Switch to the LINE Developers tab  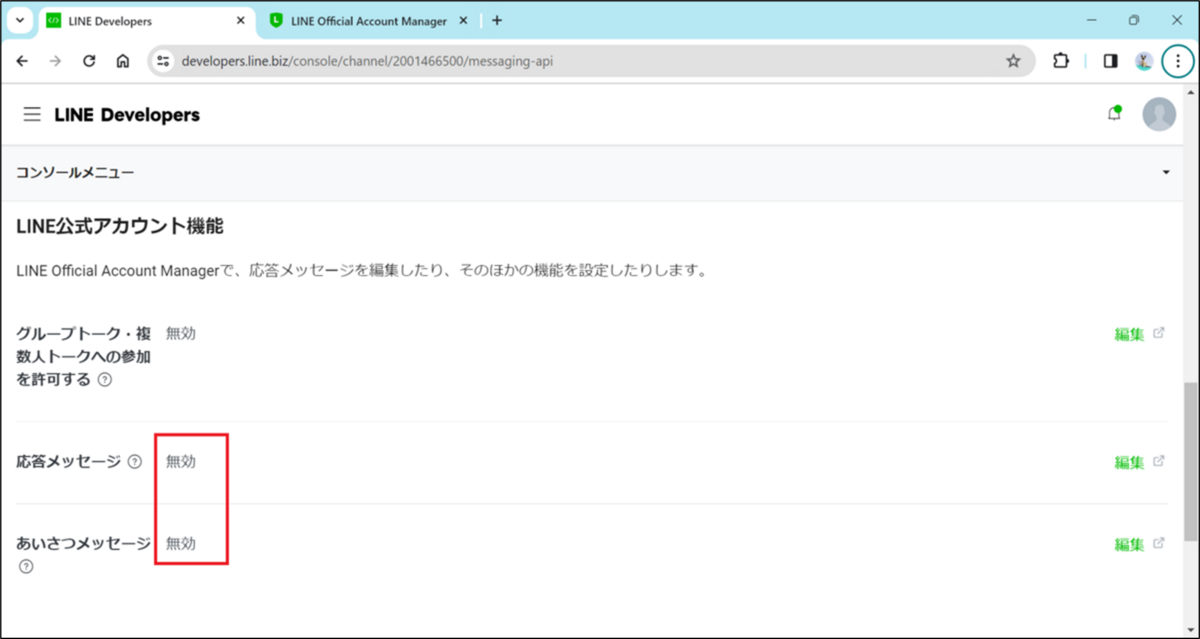[x=148, y=21]
